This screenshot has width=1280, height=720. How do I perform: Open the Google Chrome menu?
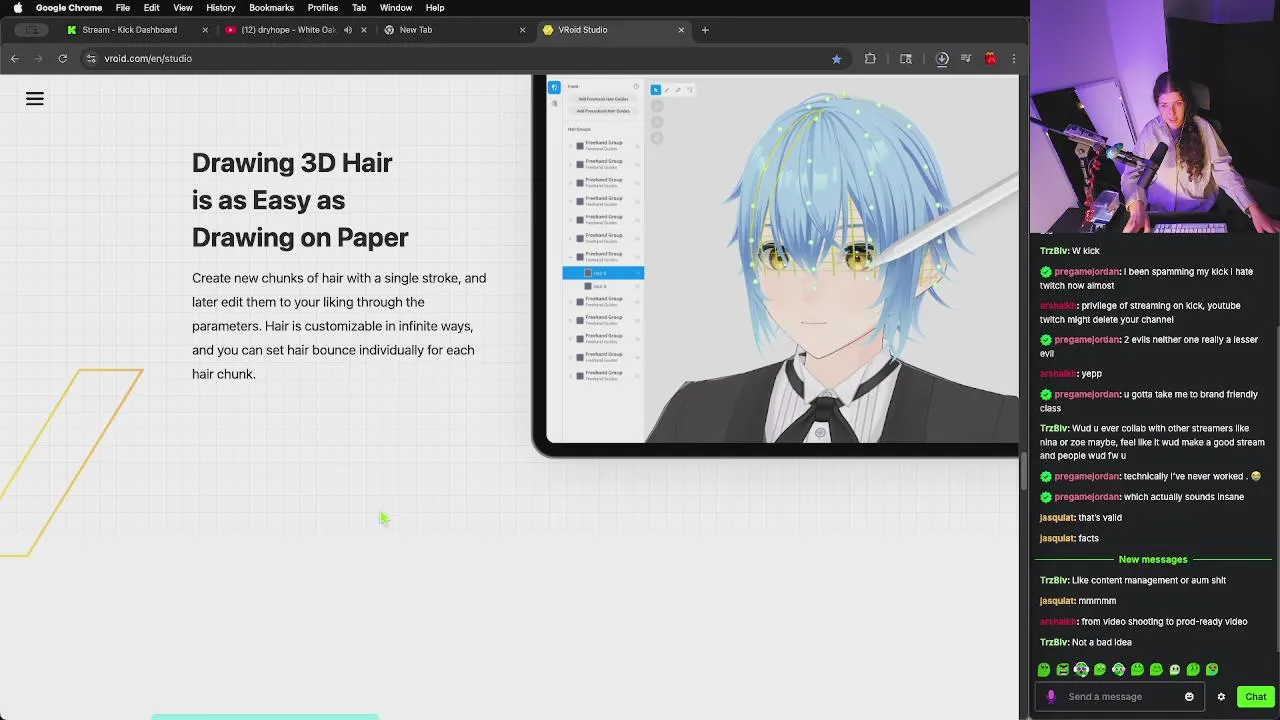[69, 8]
